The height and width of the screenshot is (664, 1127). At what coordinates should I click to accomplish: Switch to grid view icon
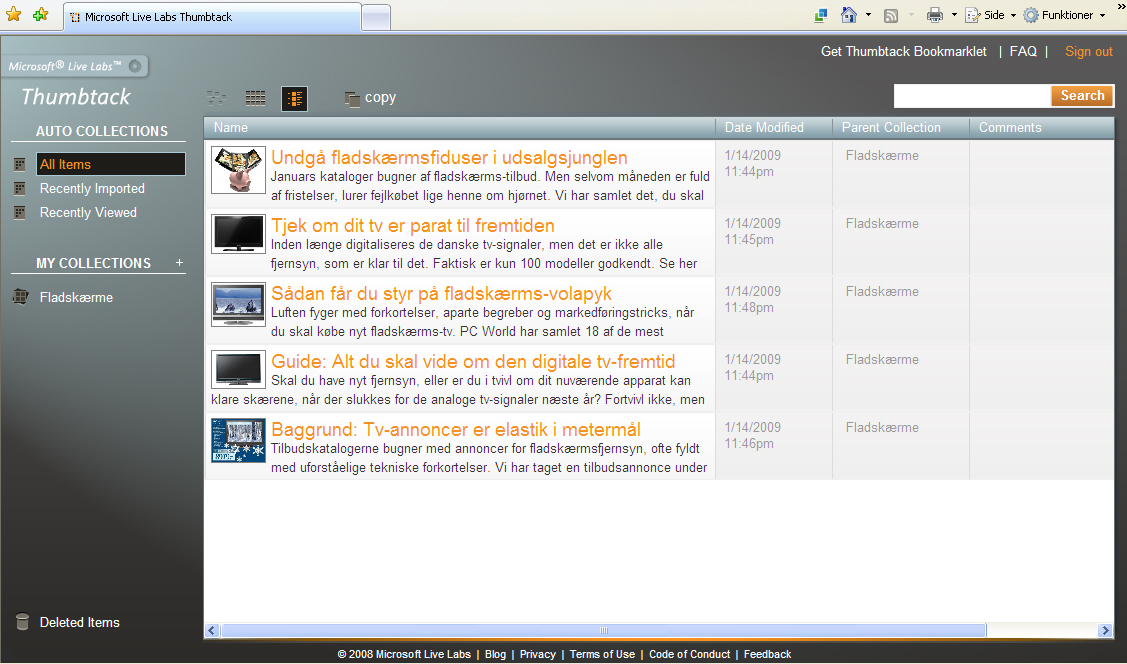click(255, 98)
